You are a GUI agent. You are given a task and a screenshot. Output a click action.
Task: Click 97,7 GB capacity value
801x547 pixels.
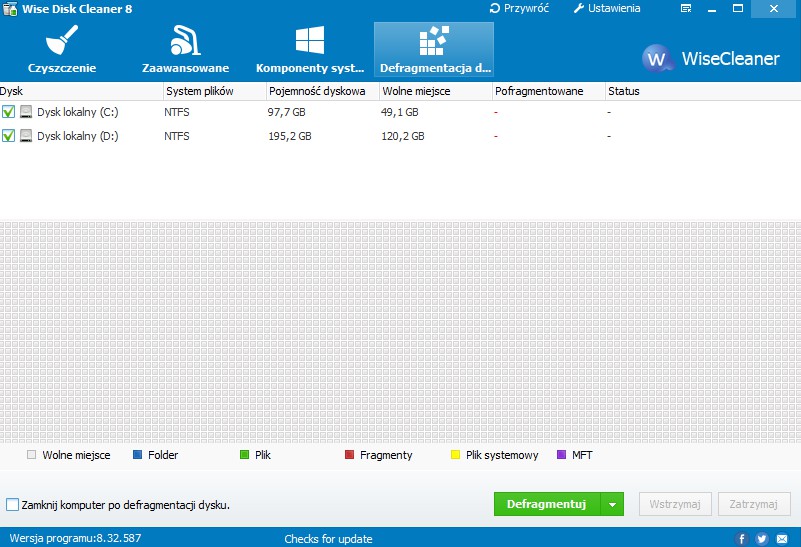(x=286, y=112)
